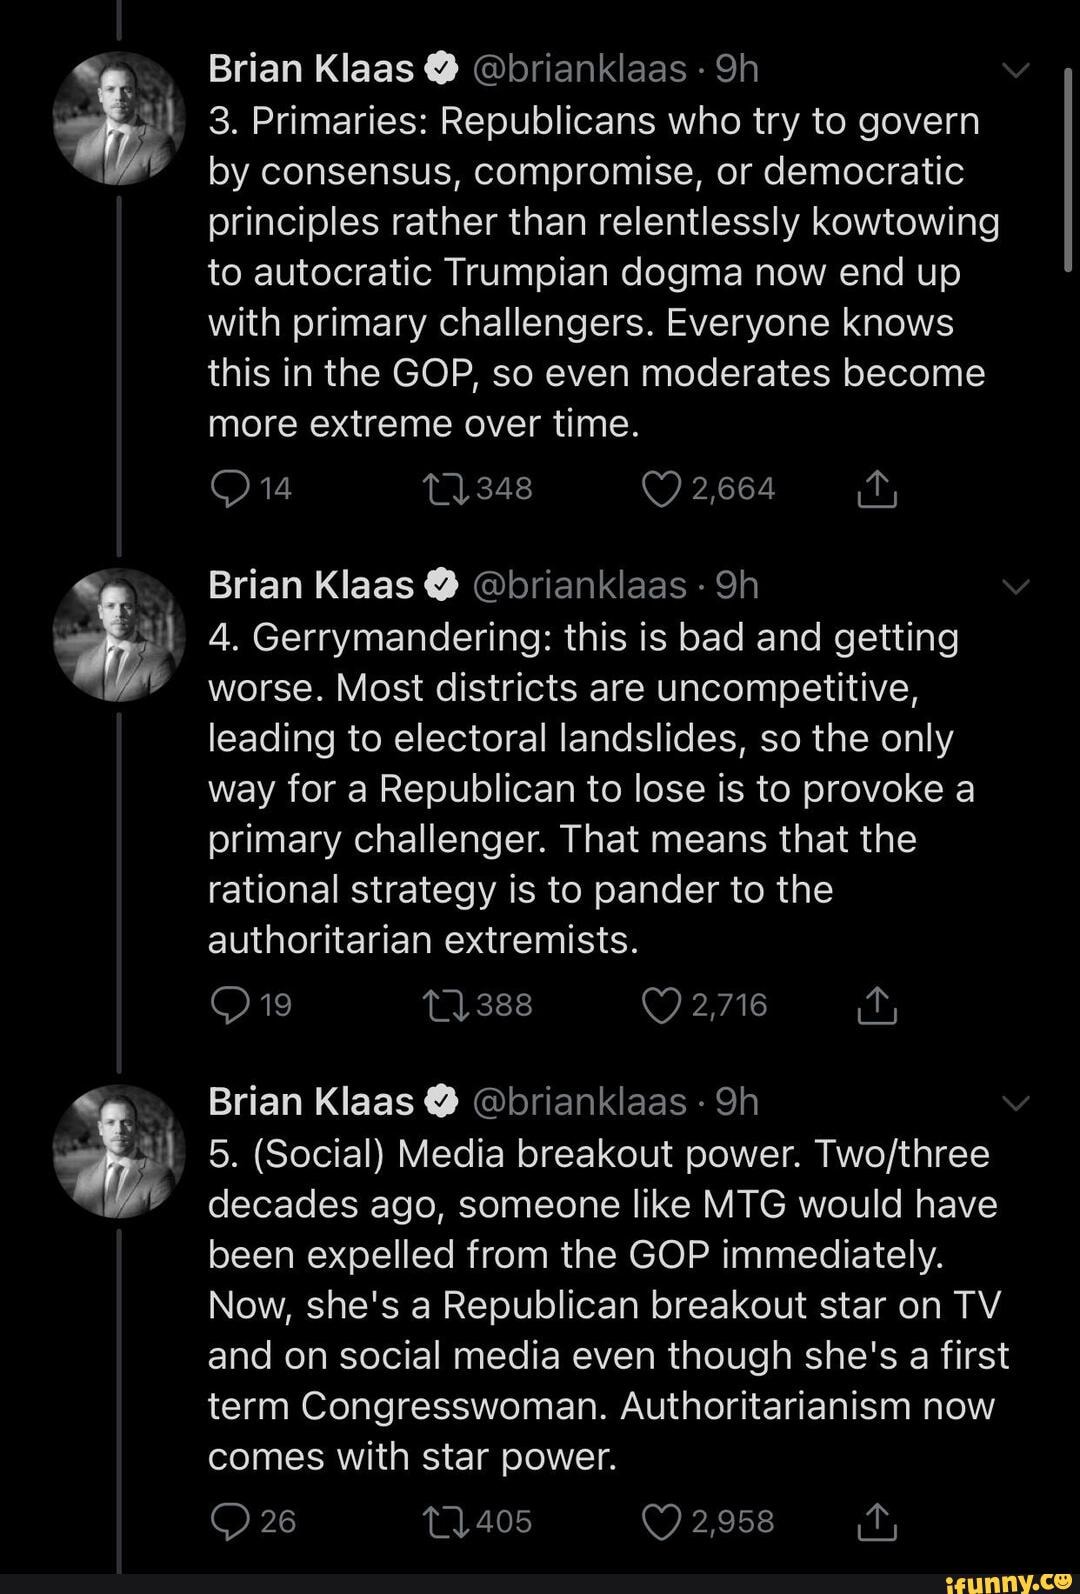
Task: Open the Primaries tweet options chevron
Action: click(1015, 71)
